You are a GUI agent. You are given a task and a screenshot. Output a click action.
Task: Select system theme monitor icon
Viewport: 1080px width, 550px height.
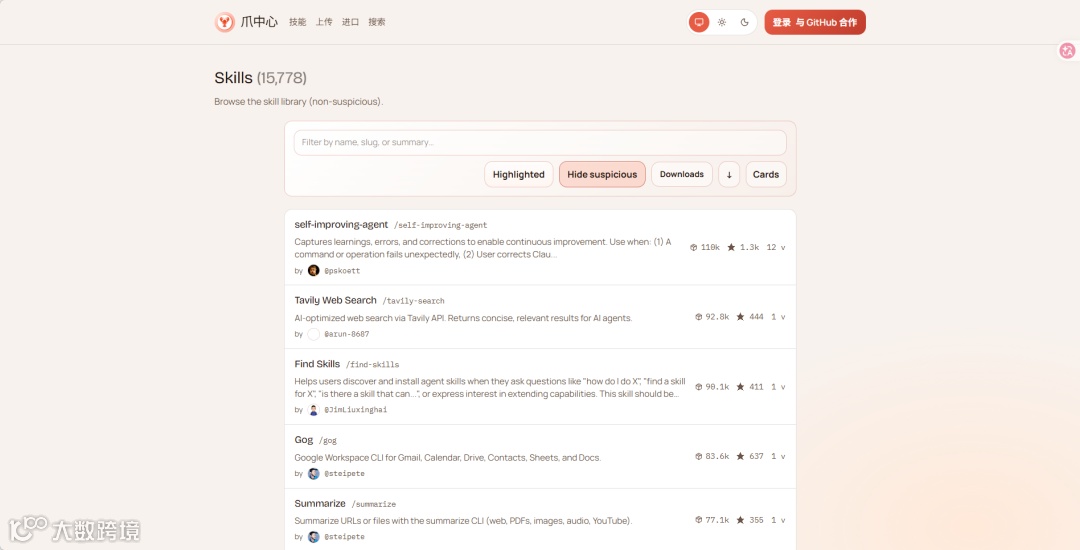tap(698, 22)
